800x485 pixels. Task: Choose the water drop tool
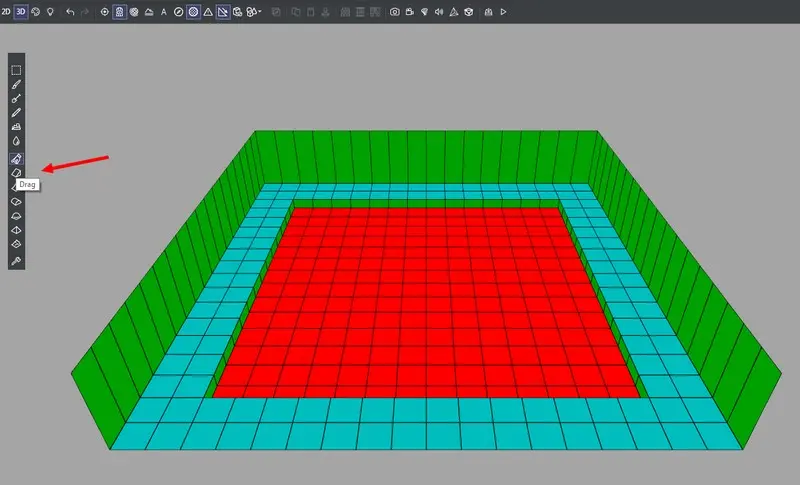[16, 142]
